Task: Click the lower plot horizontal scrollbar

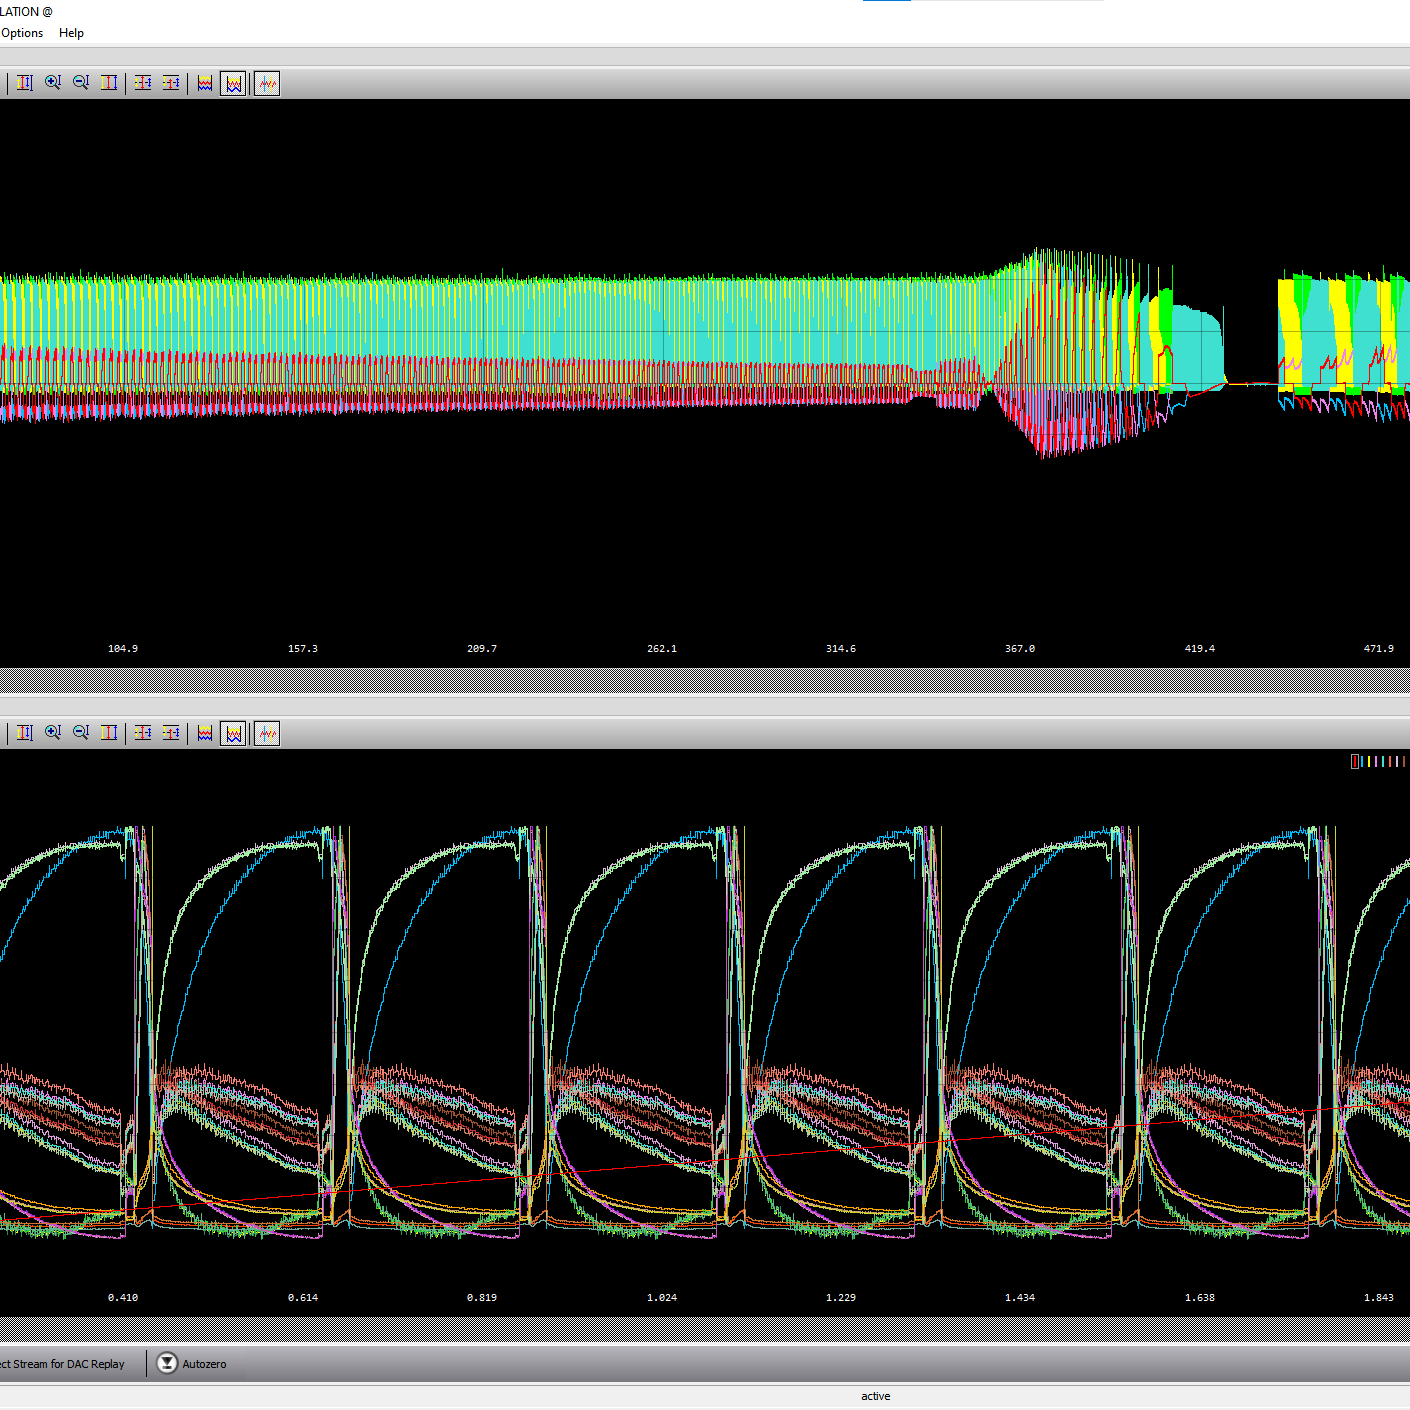Action: (705, 1329)
